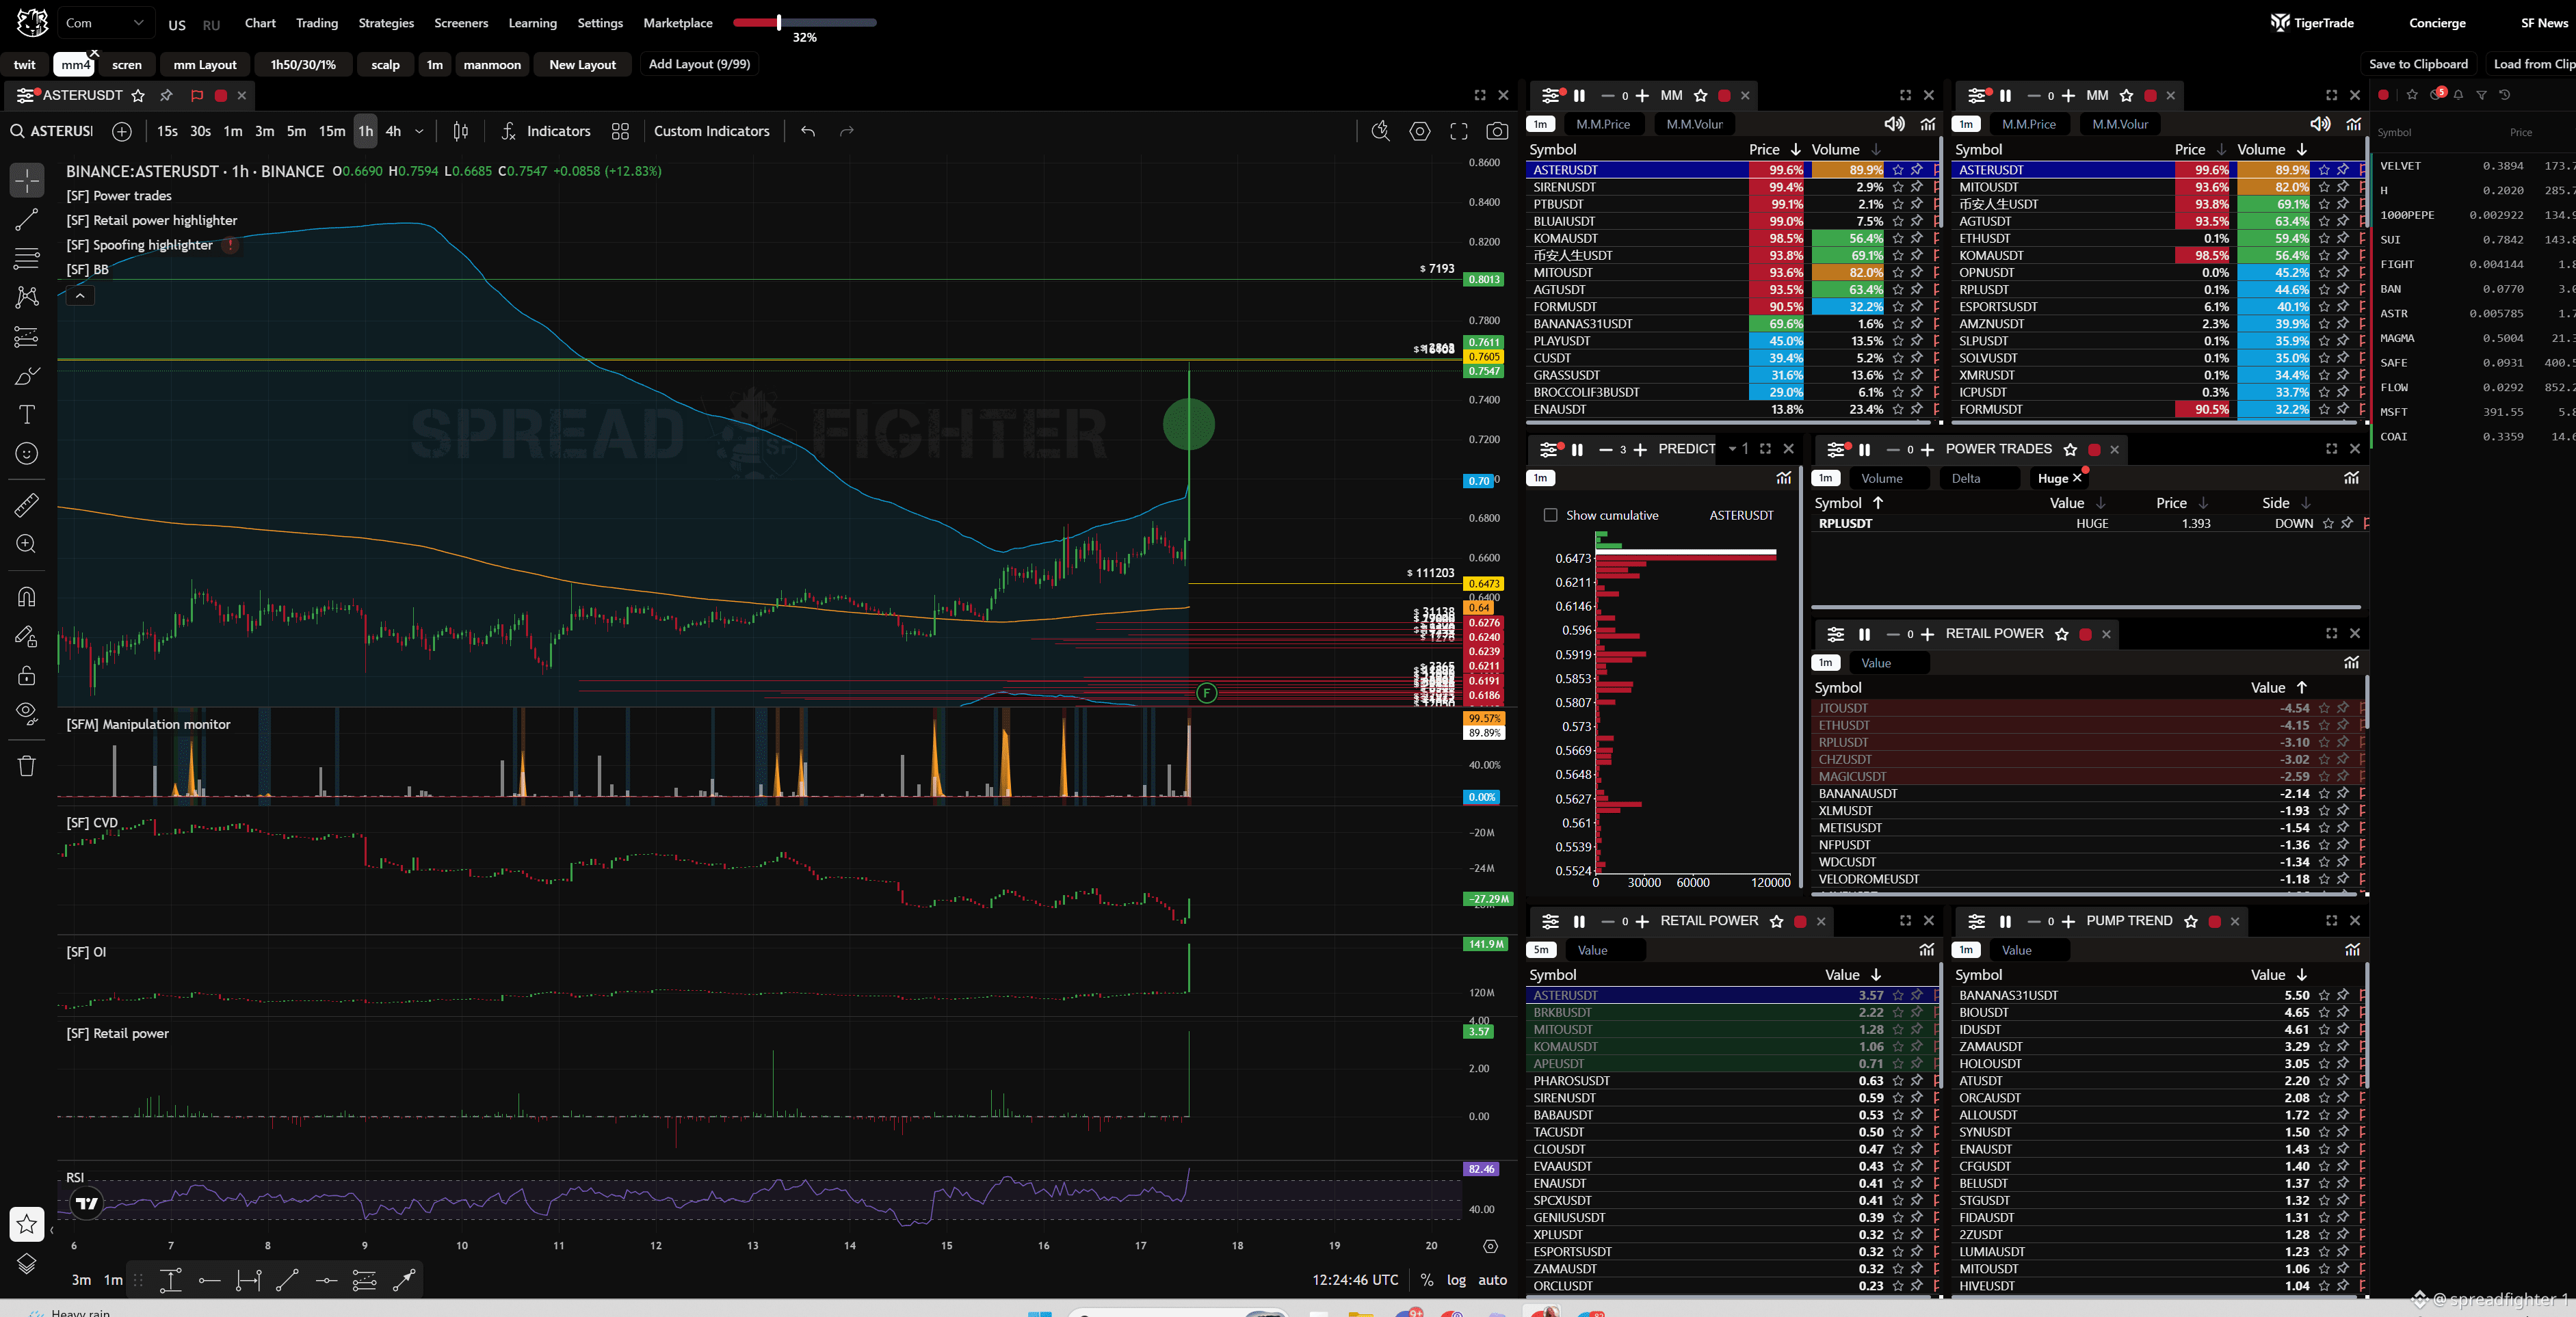2576x1317 pixels.
Task: Hide all drawings with the eye icon
Action: coord(27,714)
